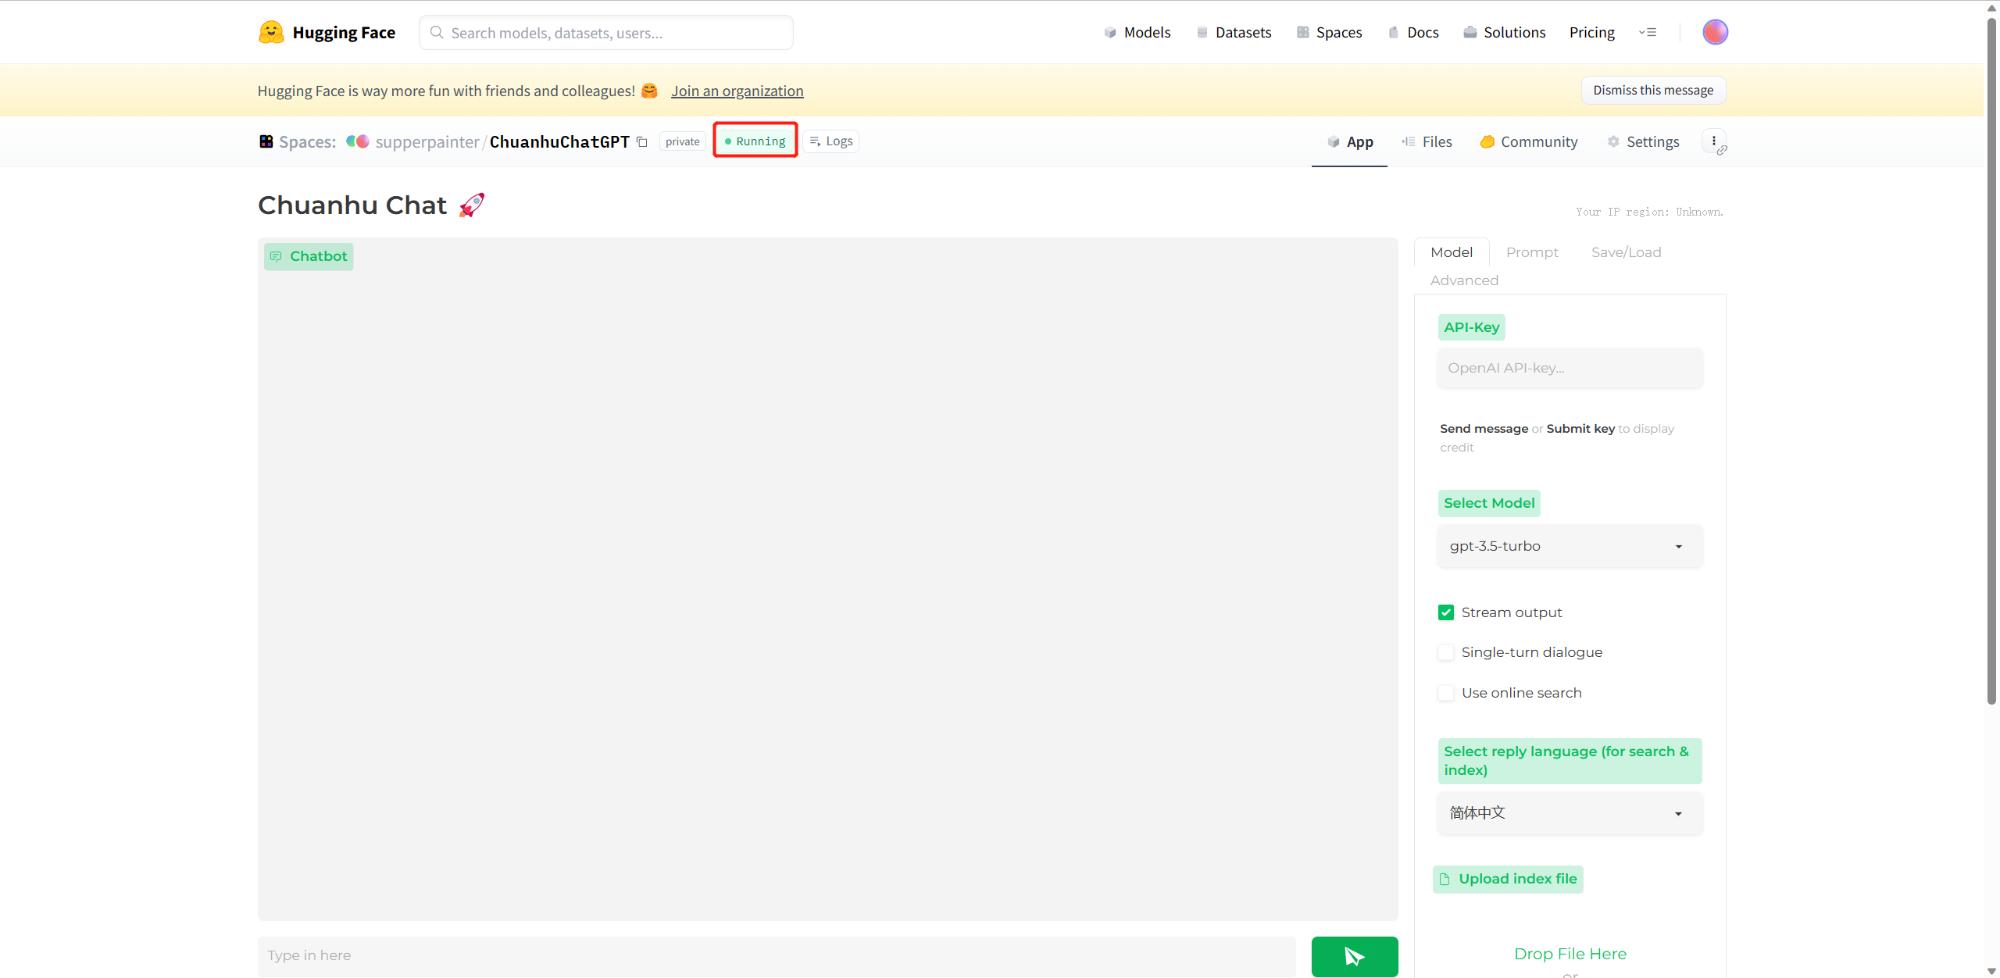Click the Spaces grid icon beside Spaces:
The height and width of the screenshot is (978, 2000).
click(x=266, y=142)
